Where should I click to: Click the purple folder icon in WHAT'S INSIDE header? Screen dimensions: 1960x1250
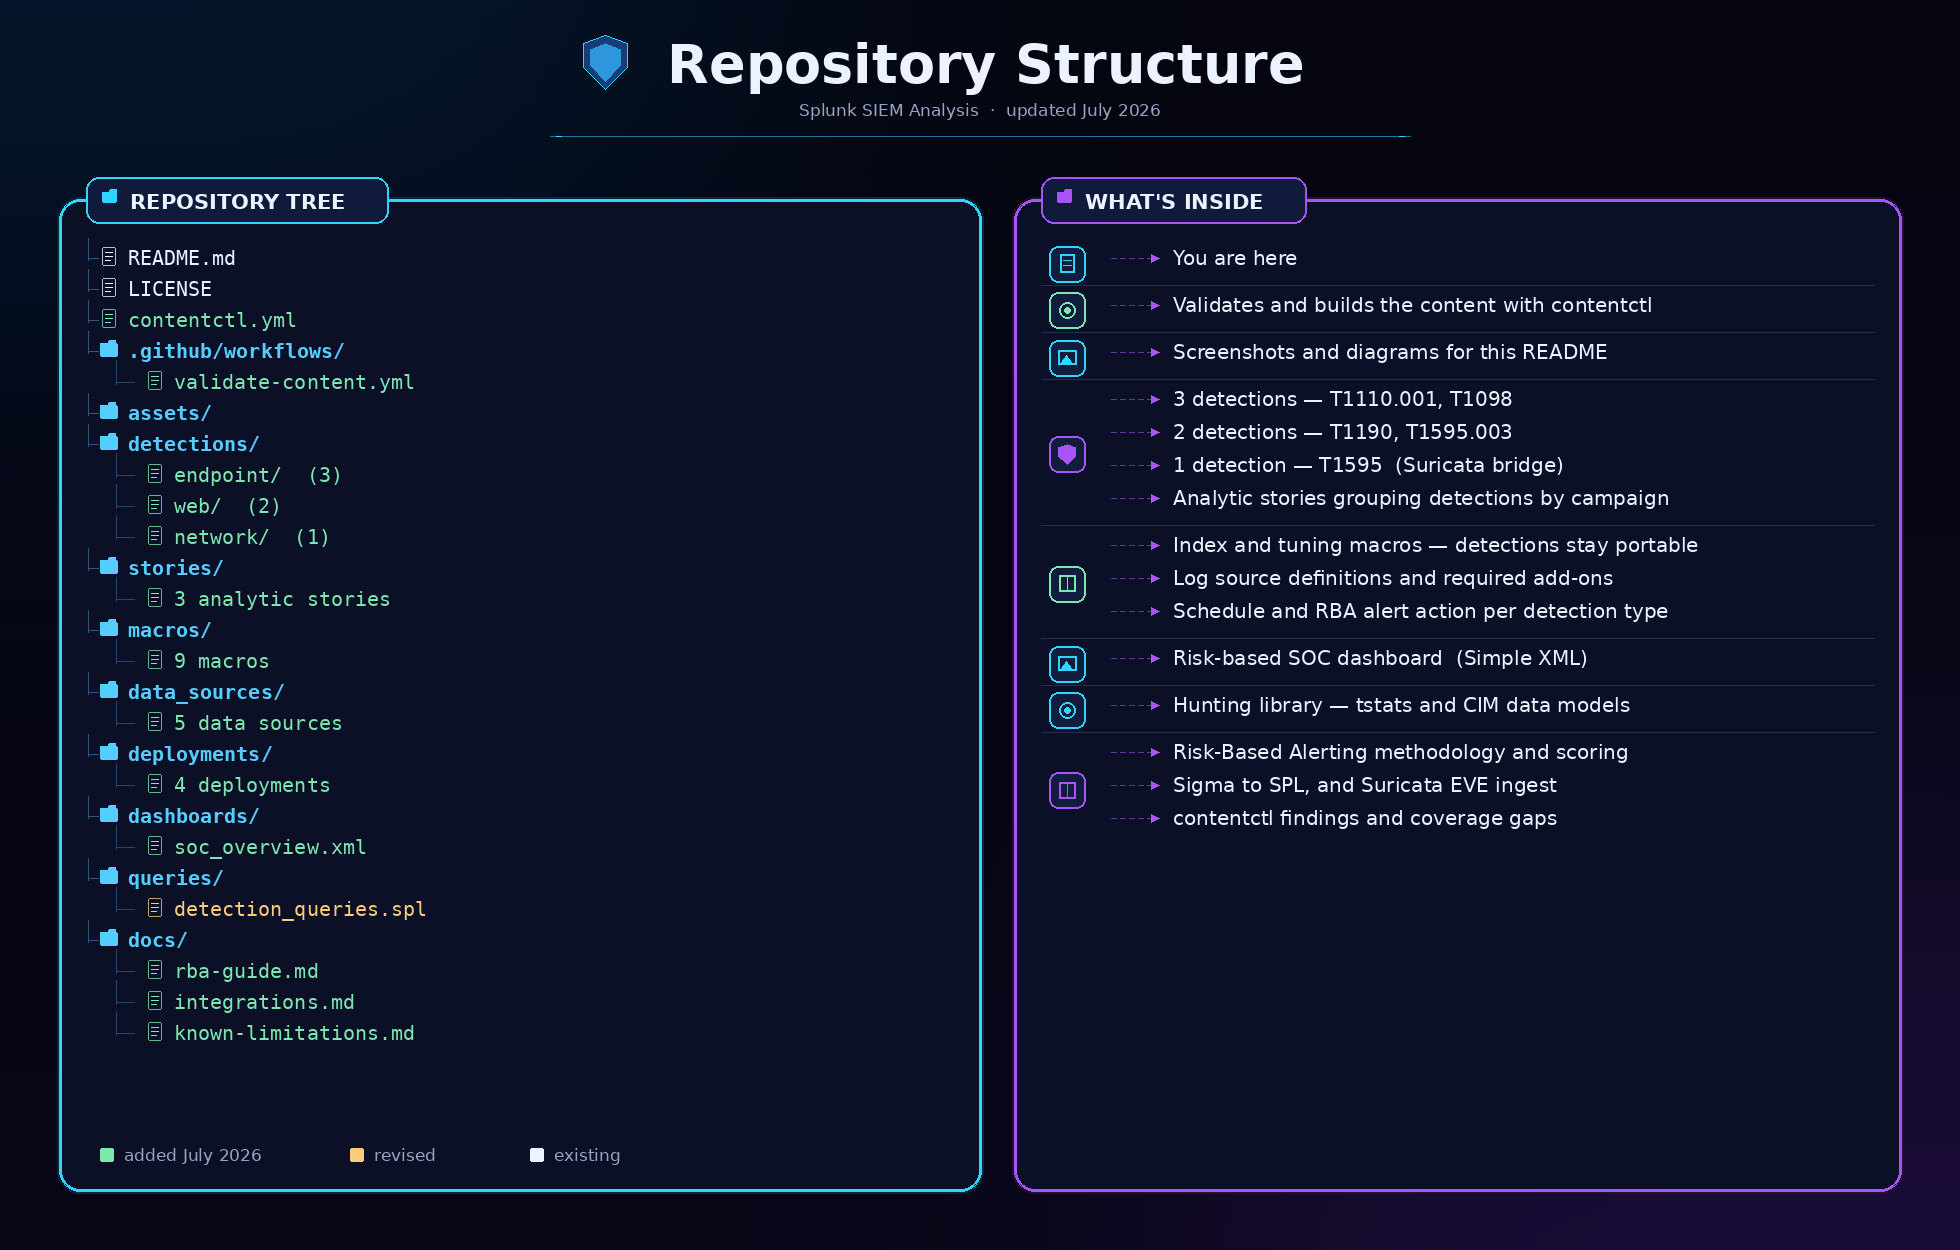tap(1065, 197)
